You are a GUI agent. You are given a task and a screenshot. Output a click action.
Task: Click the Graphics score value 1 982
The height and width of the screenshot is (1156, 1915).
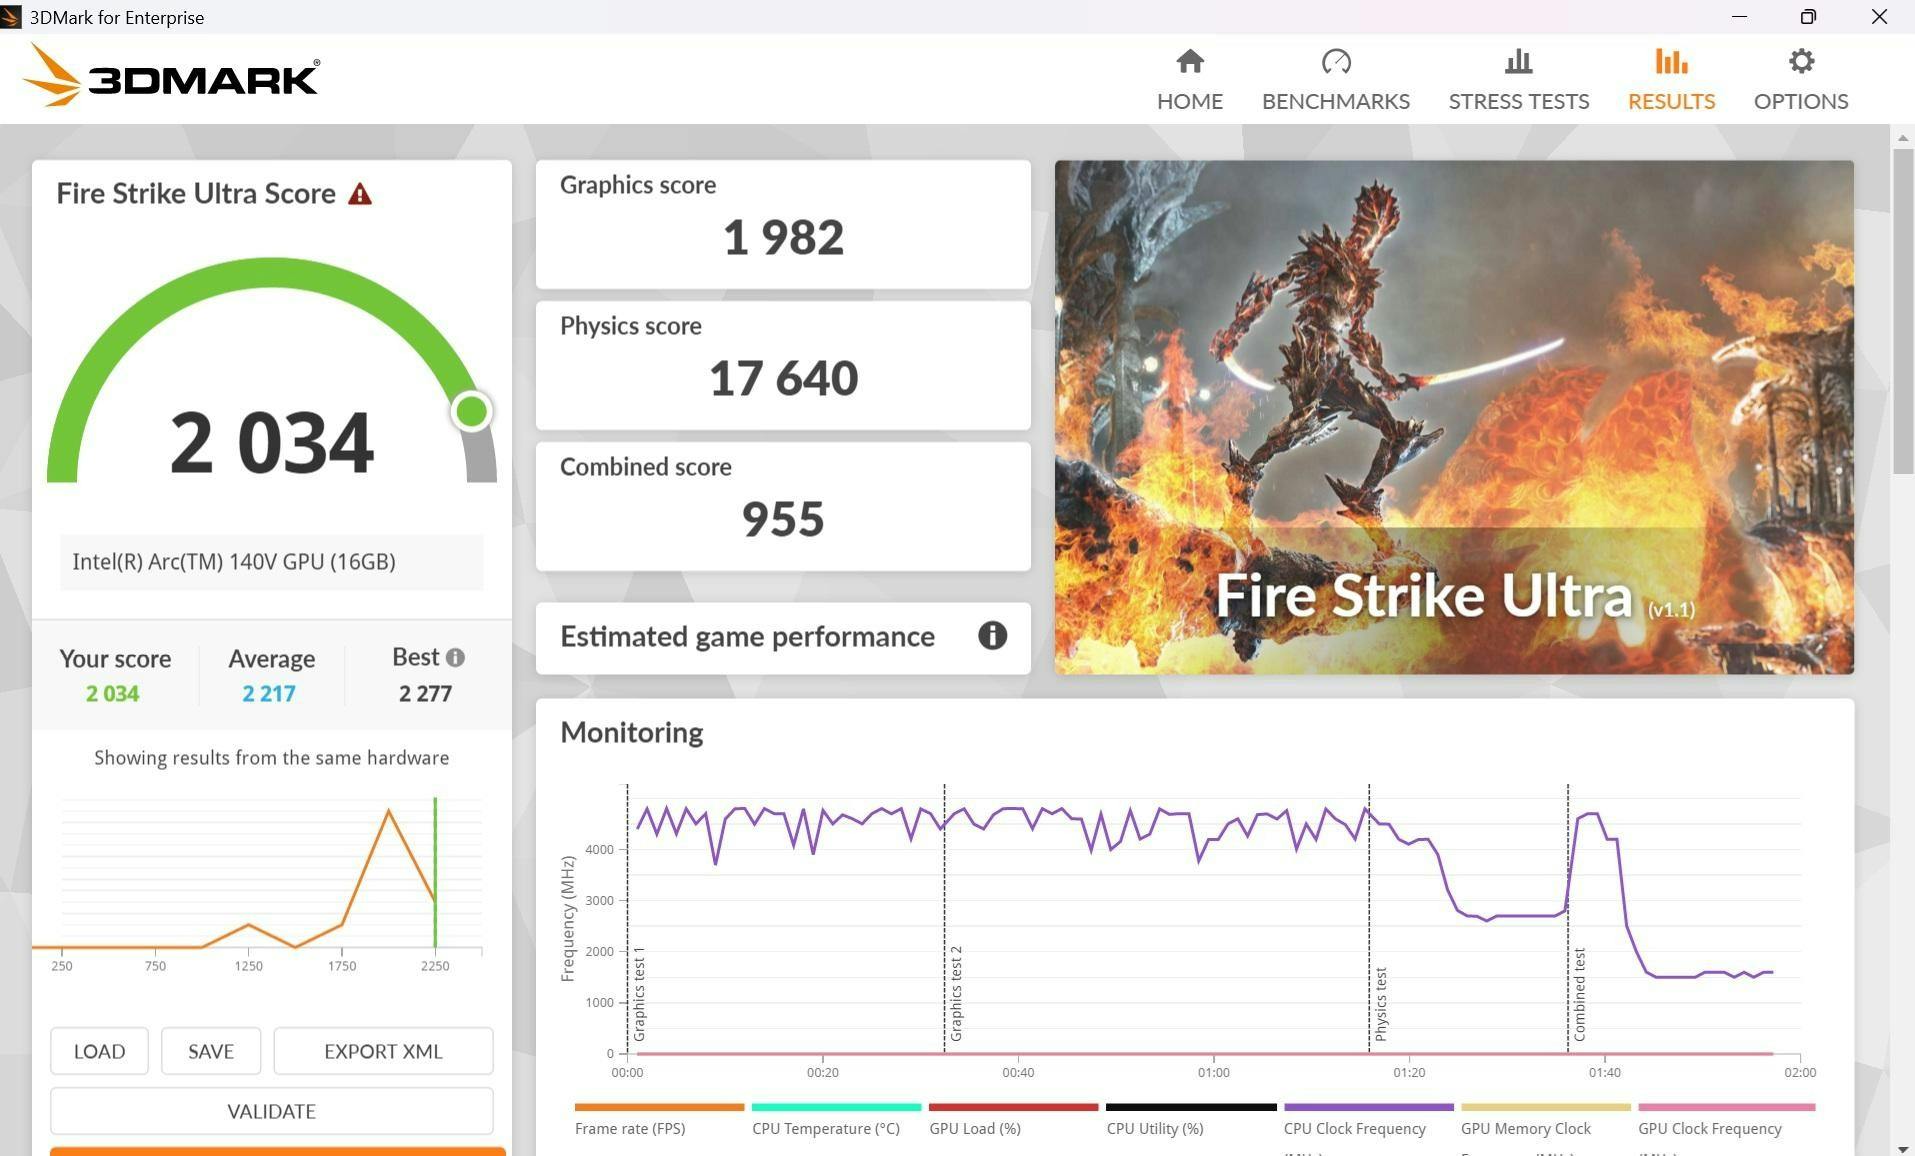pos(783,237)
